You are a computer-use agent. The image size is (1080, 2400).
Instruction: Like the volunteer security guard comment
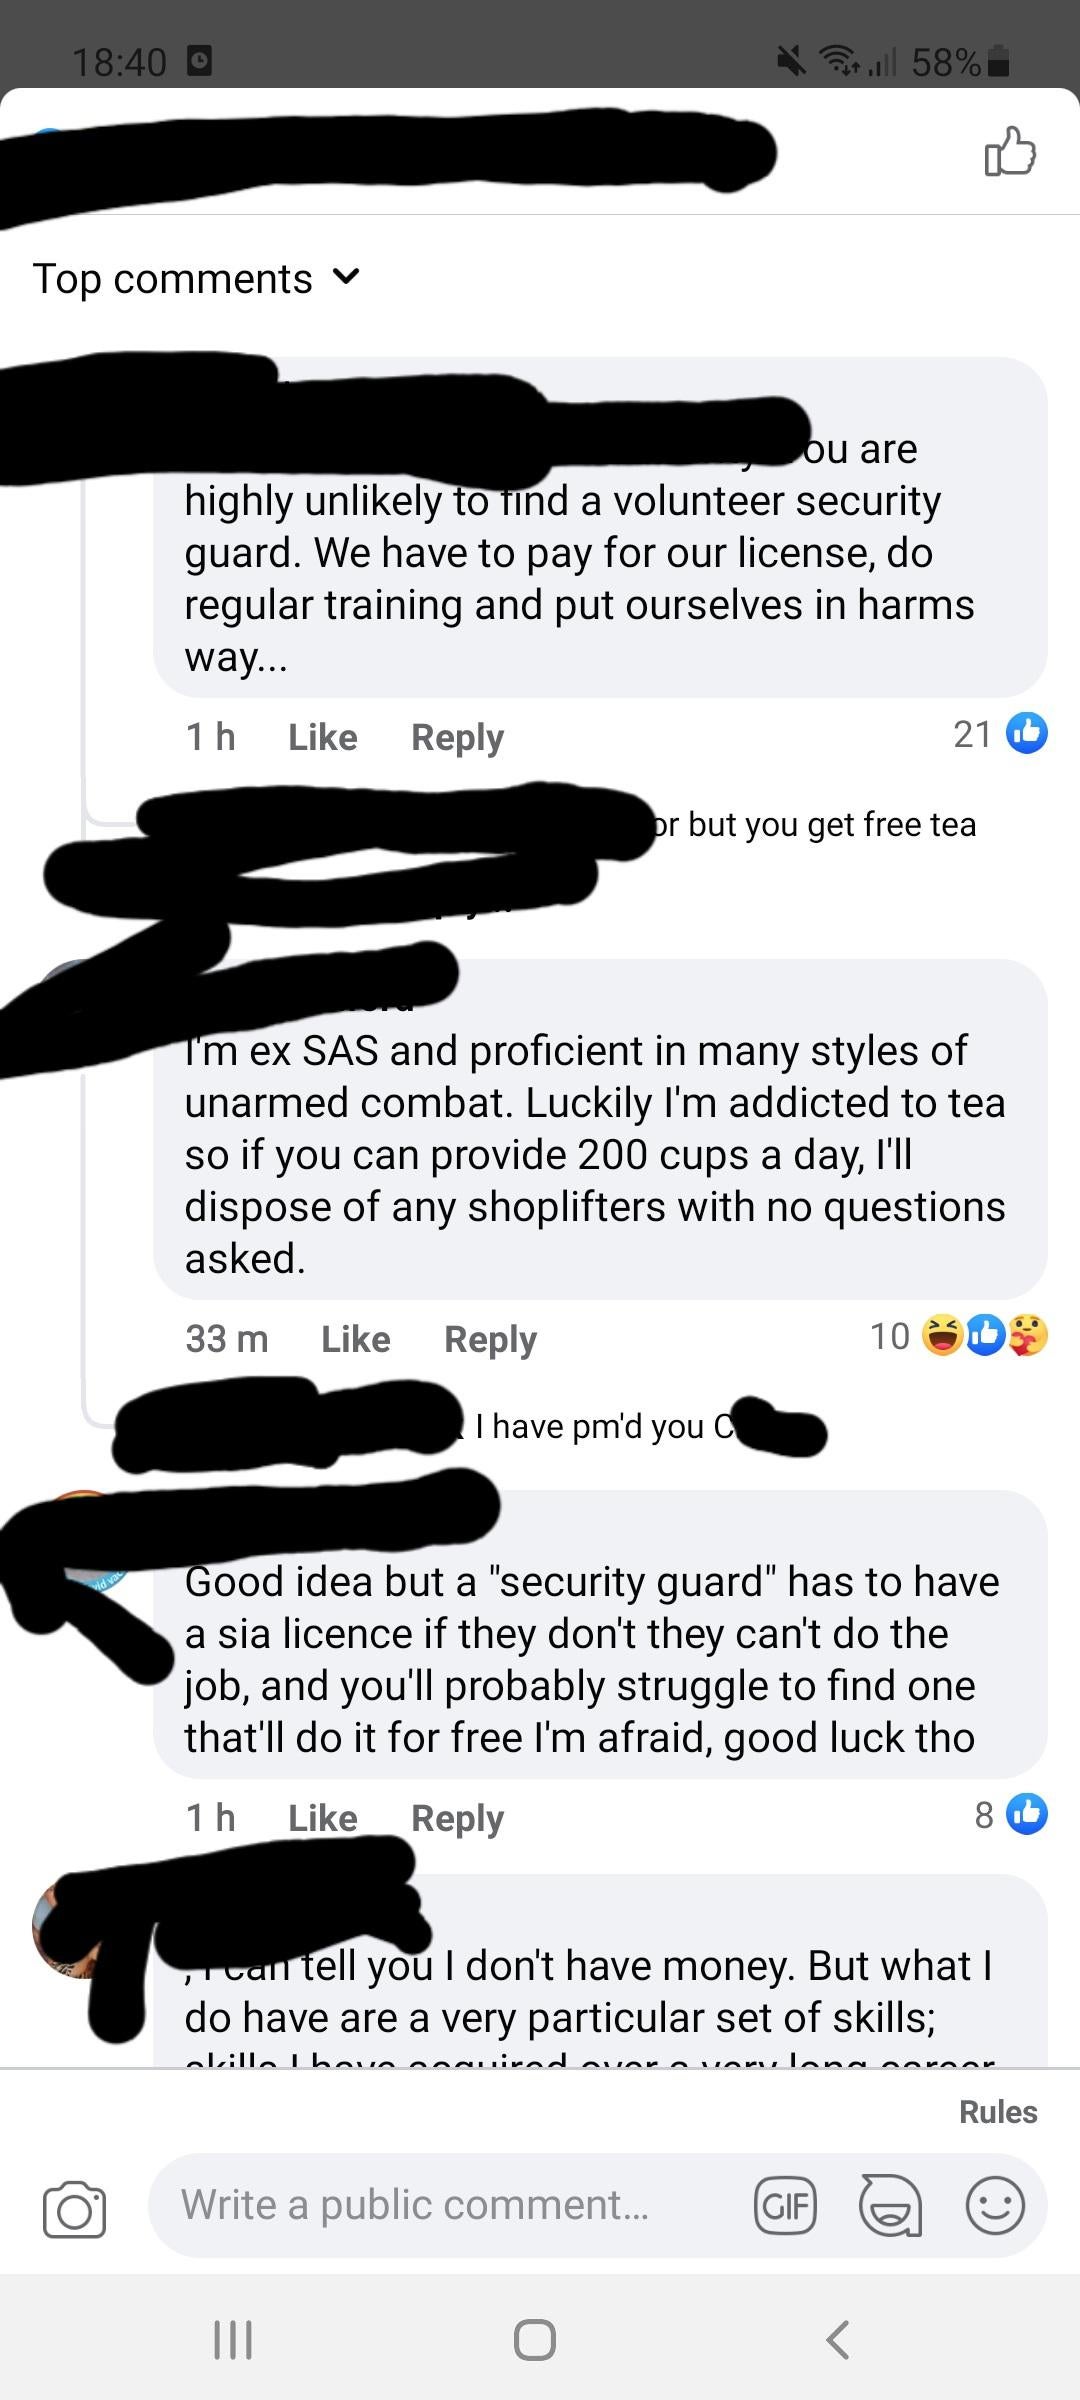pyautogui.click(x=322, y=737)
